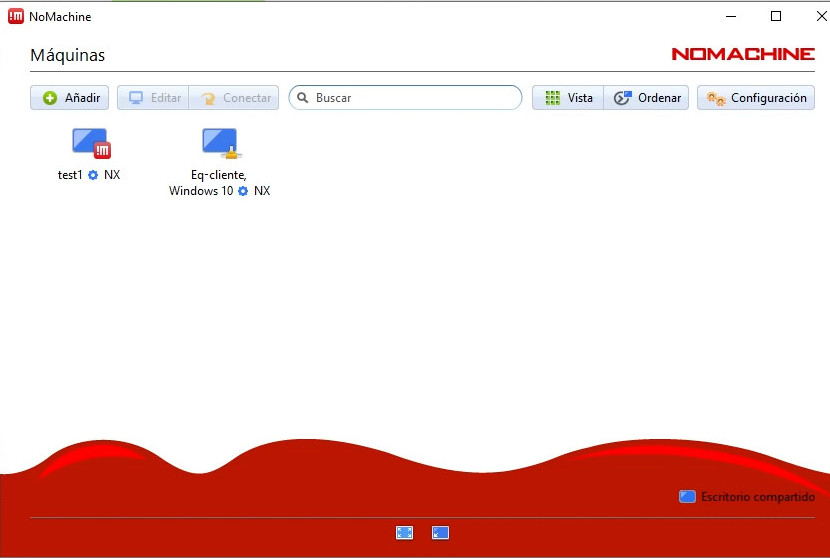Select the Eq-cliente Windows 10 machine icon
The image size is (830, 558).
click(220, 143)
